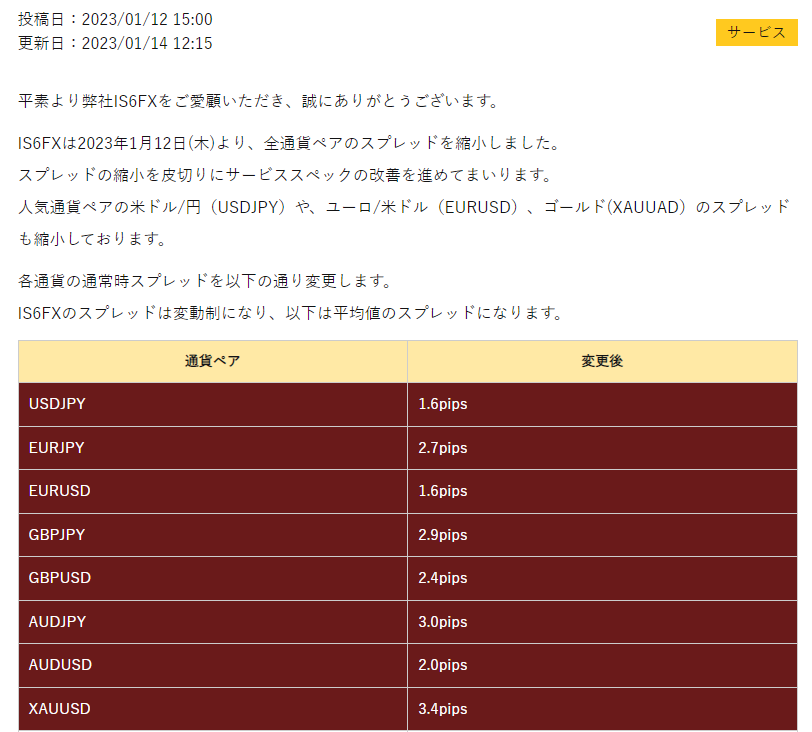Click the 変更後 column header
Screen dimensions: 812x732
pos(603,361)
